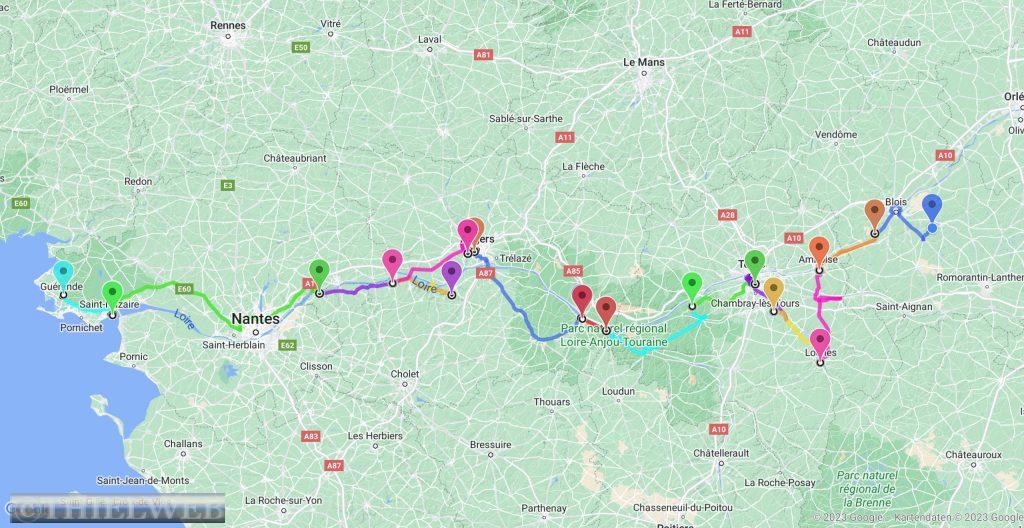This screenshot has height=528, width=1024.
Task: Click the green pin over Tours
Action: pyautogui.click(x=755, y=264)
